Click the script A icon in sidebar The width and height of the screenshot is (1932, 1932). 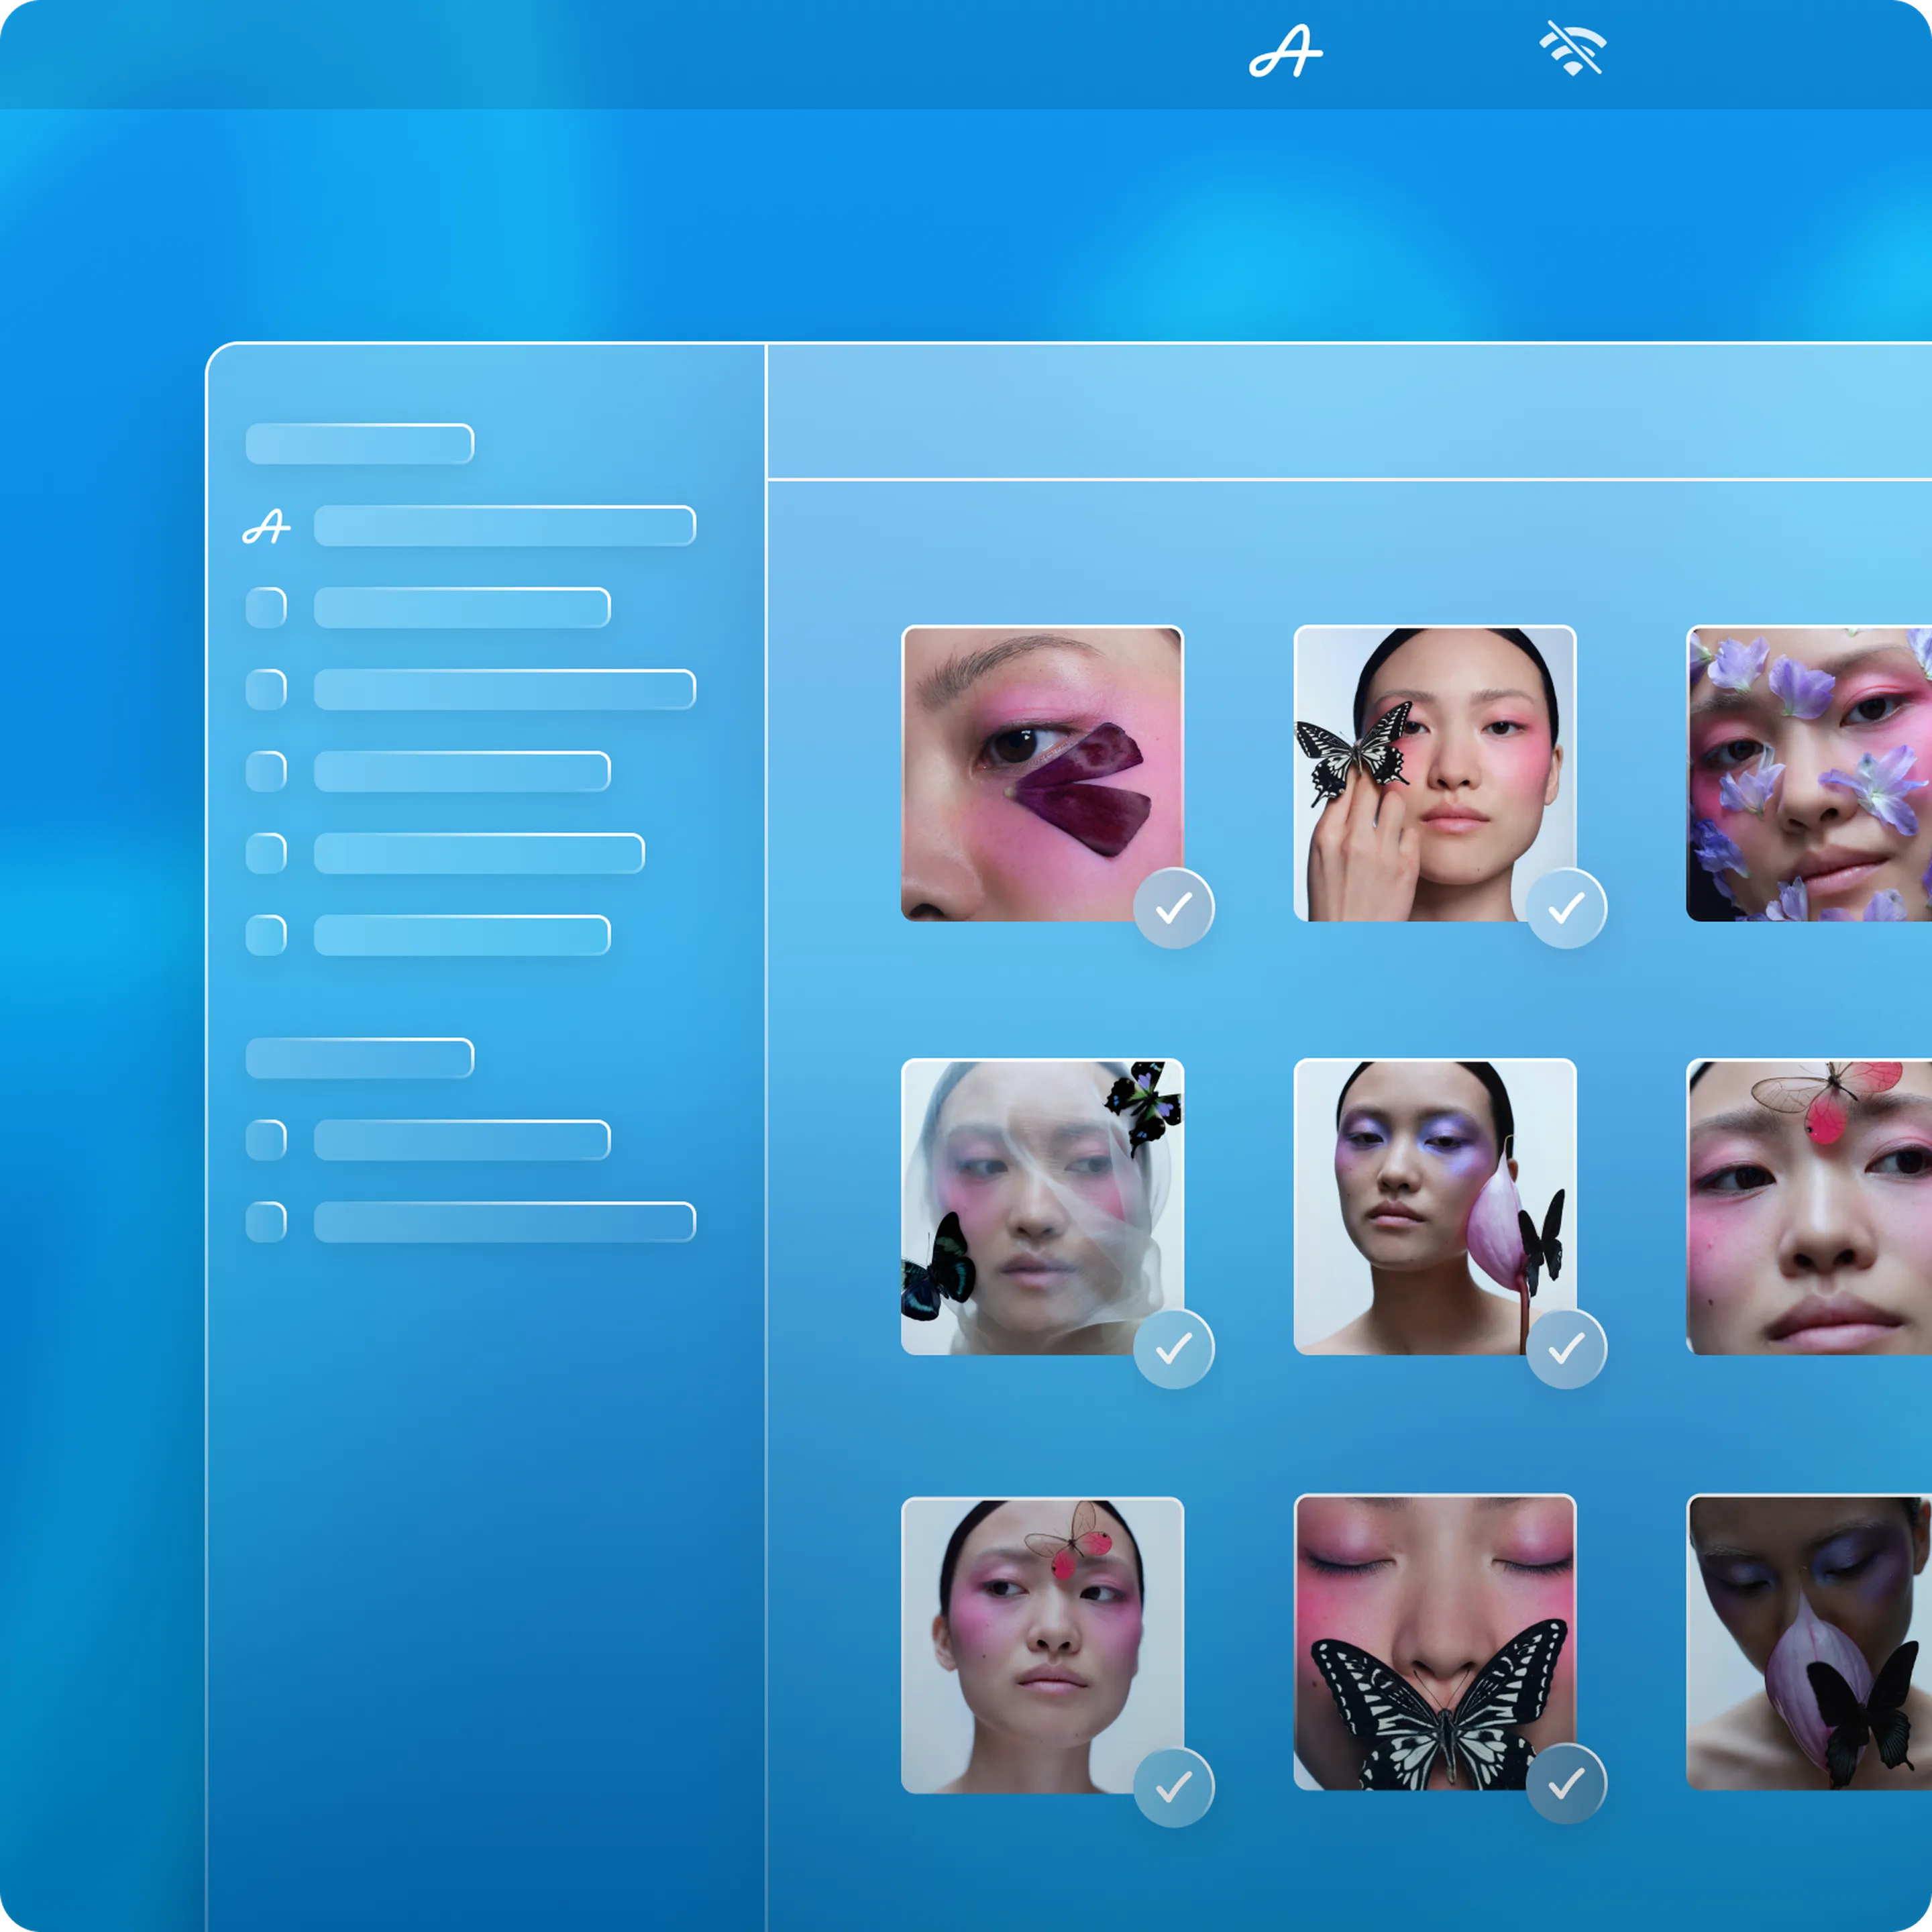click(x=266, y=526)
